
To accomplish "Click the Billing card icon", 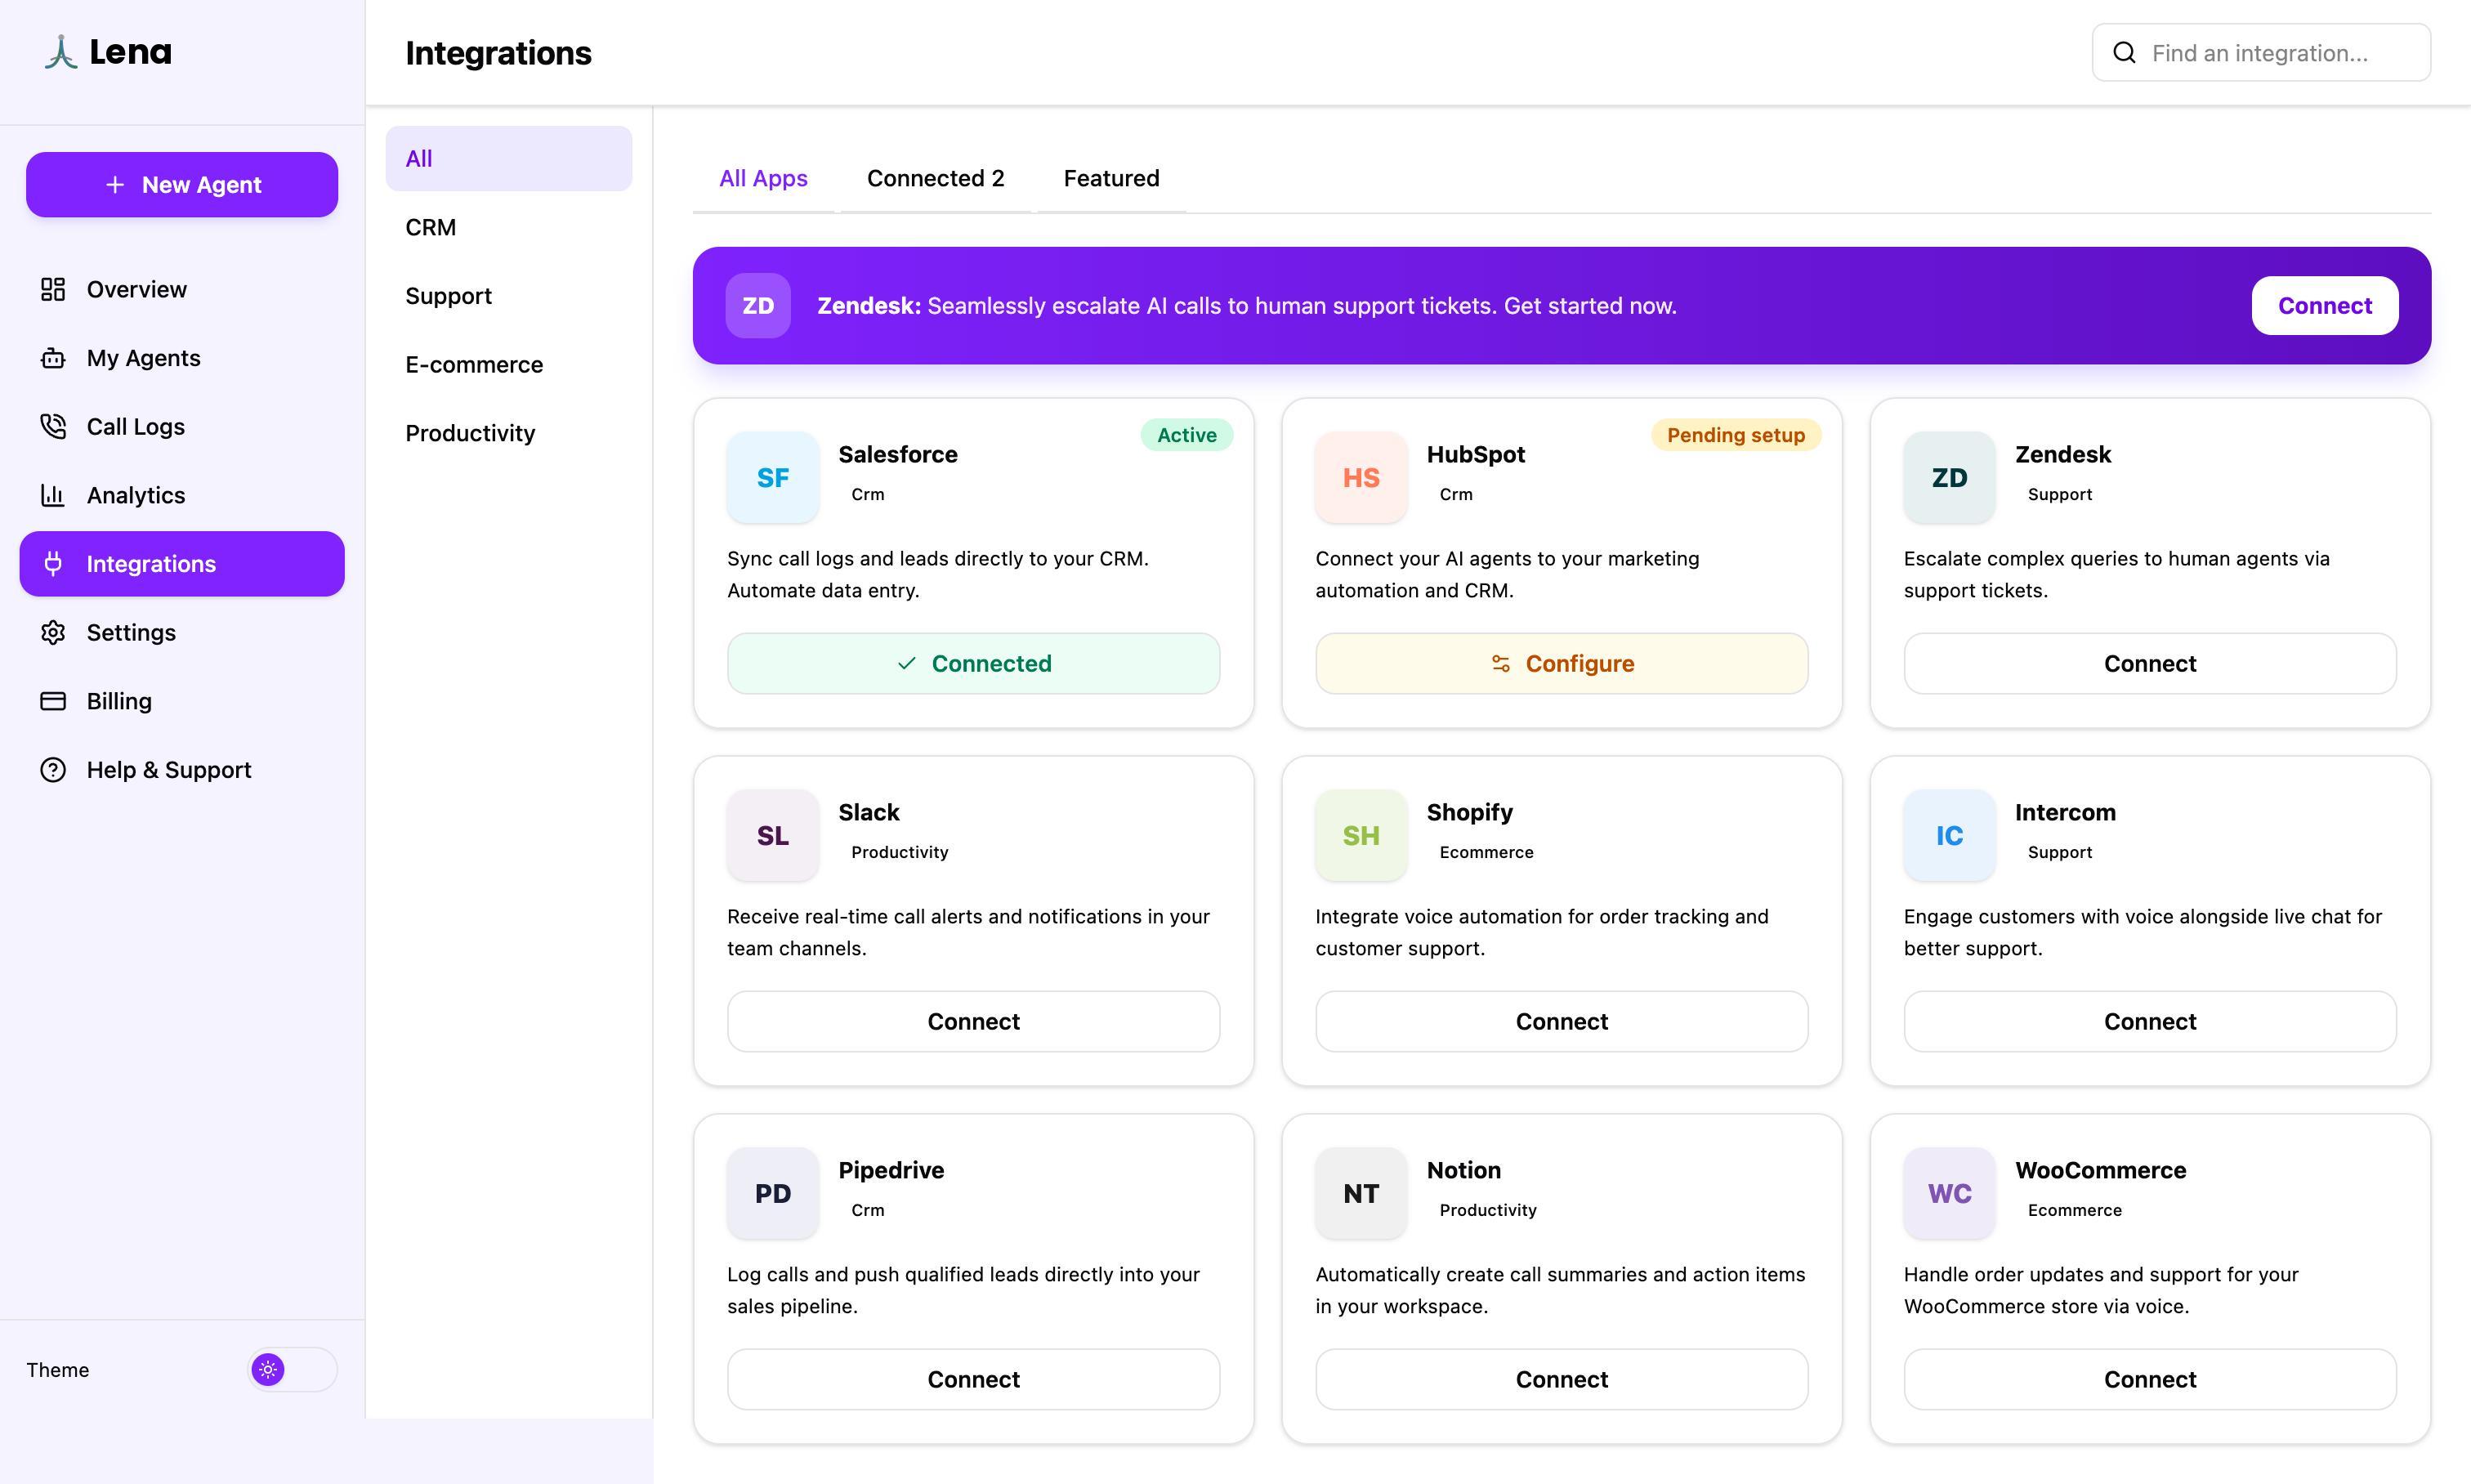I will coord(53,701).
